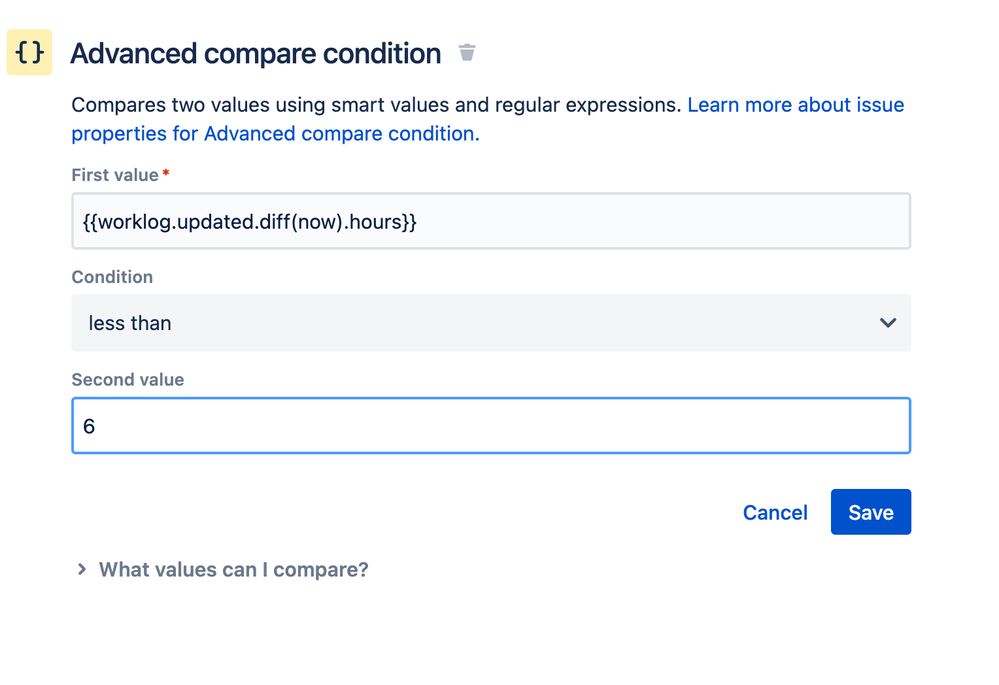Select the 'Advanced compare condition' heading
This screenshot has width=999, height=685.
tap(255, 54)
